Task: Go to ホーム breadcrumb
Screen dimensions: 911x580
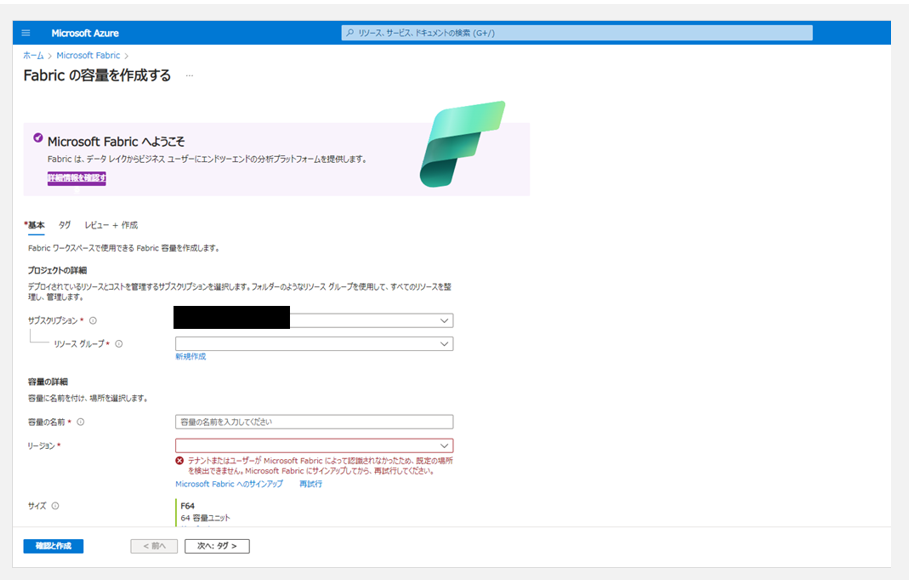Action: pyautogui.click(x=33, y=55)
